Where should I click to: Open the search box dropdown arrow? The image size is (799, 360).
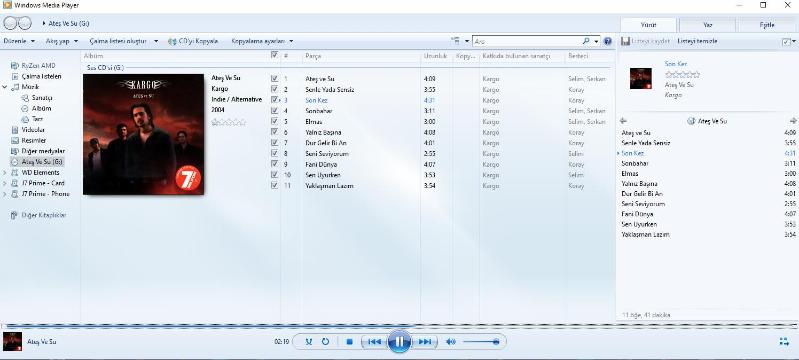(x=597, y=41)
